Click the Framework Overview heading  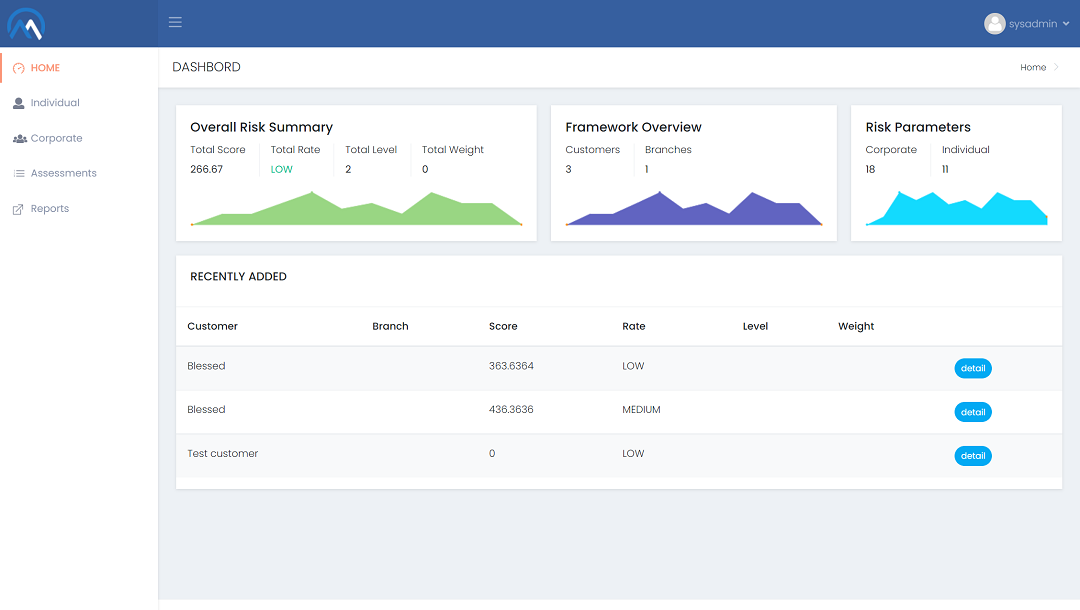tap(633, 127)
